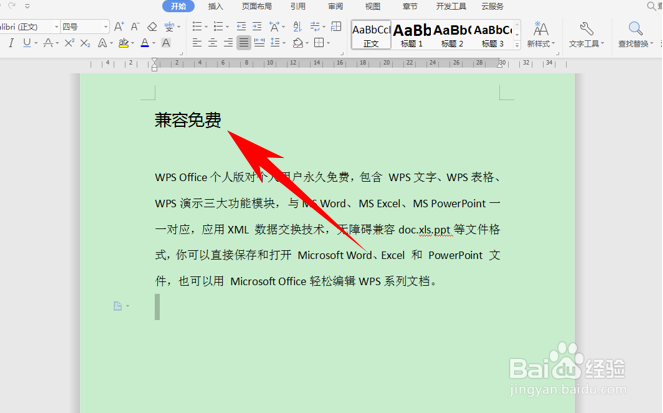Align text left
The height and width of the screenshot is (413, 663).
(x=197, y=43)
